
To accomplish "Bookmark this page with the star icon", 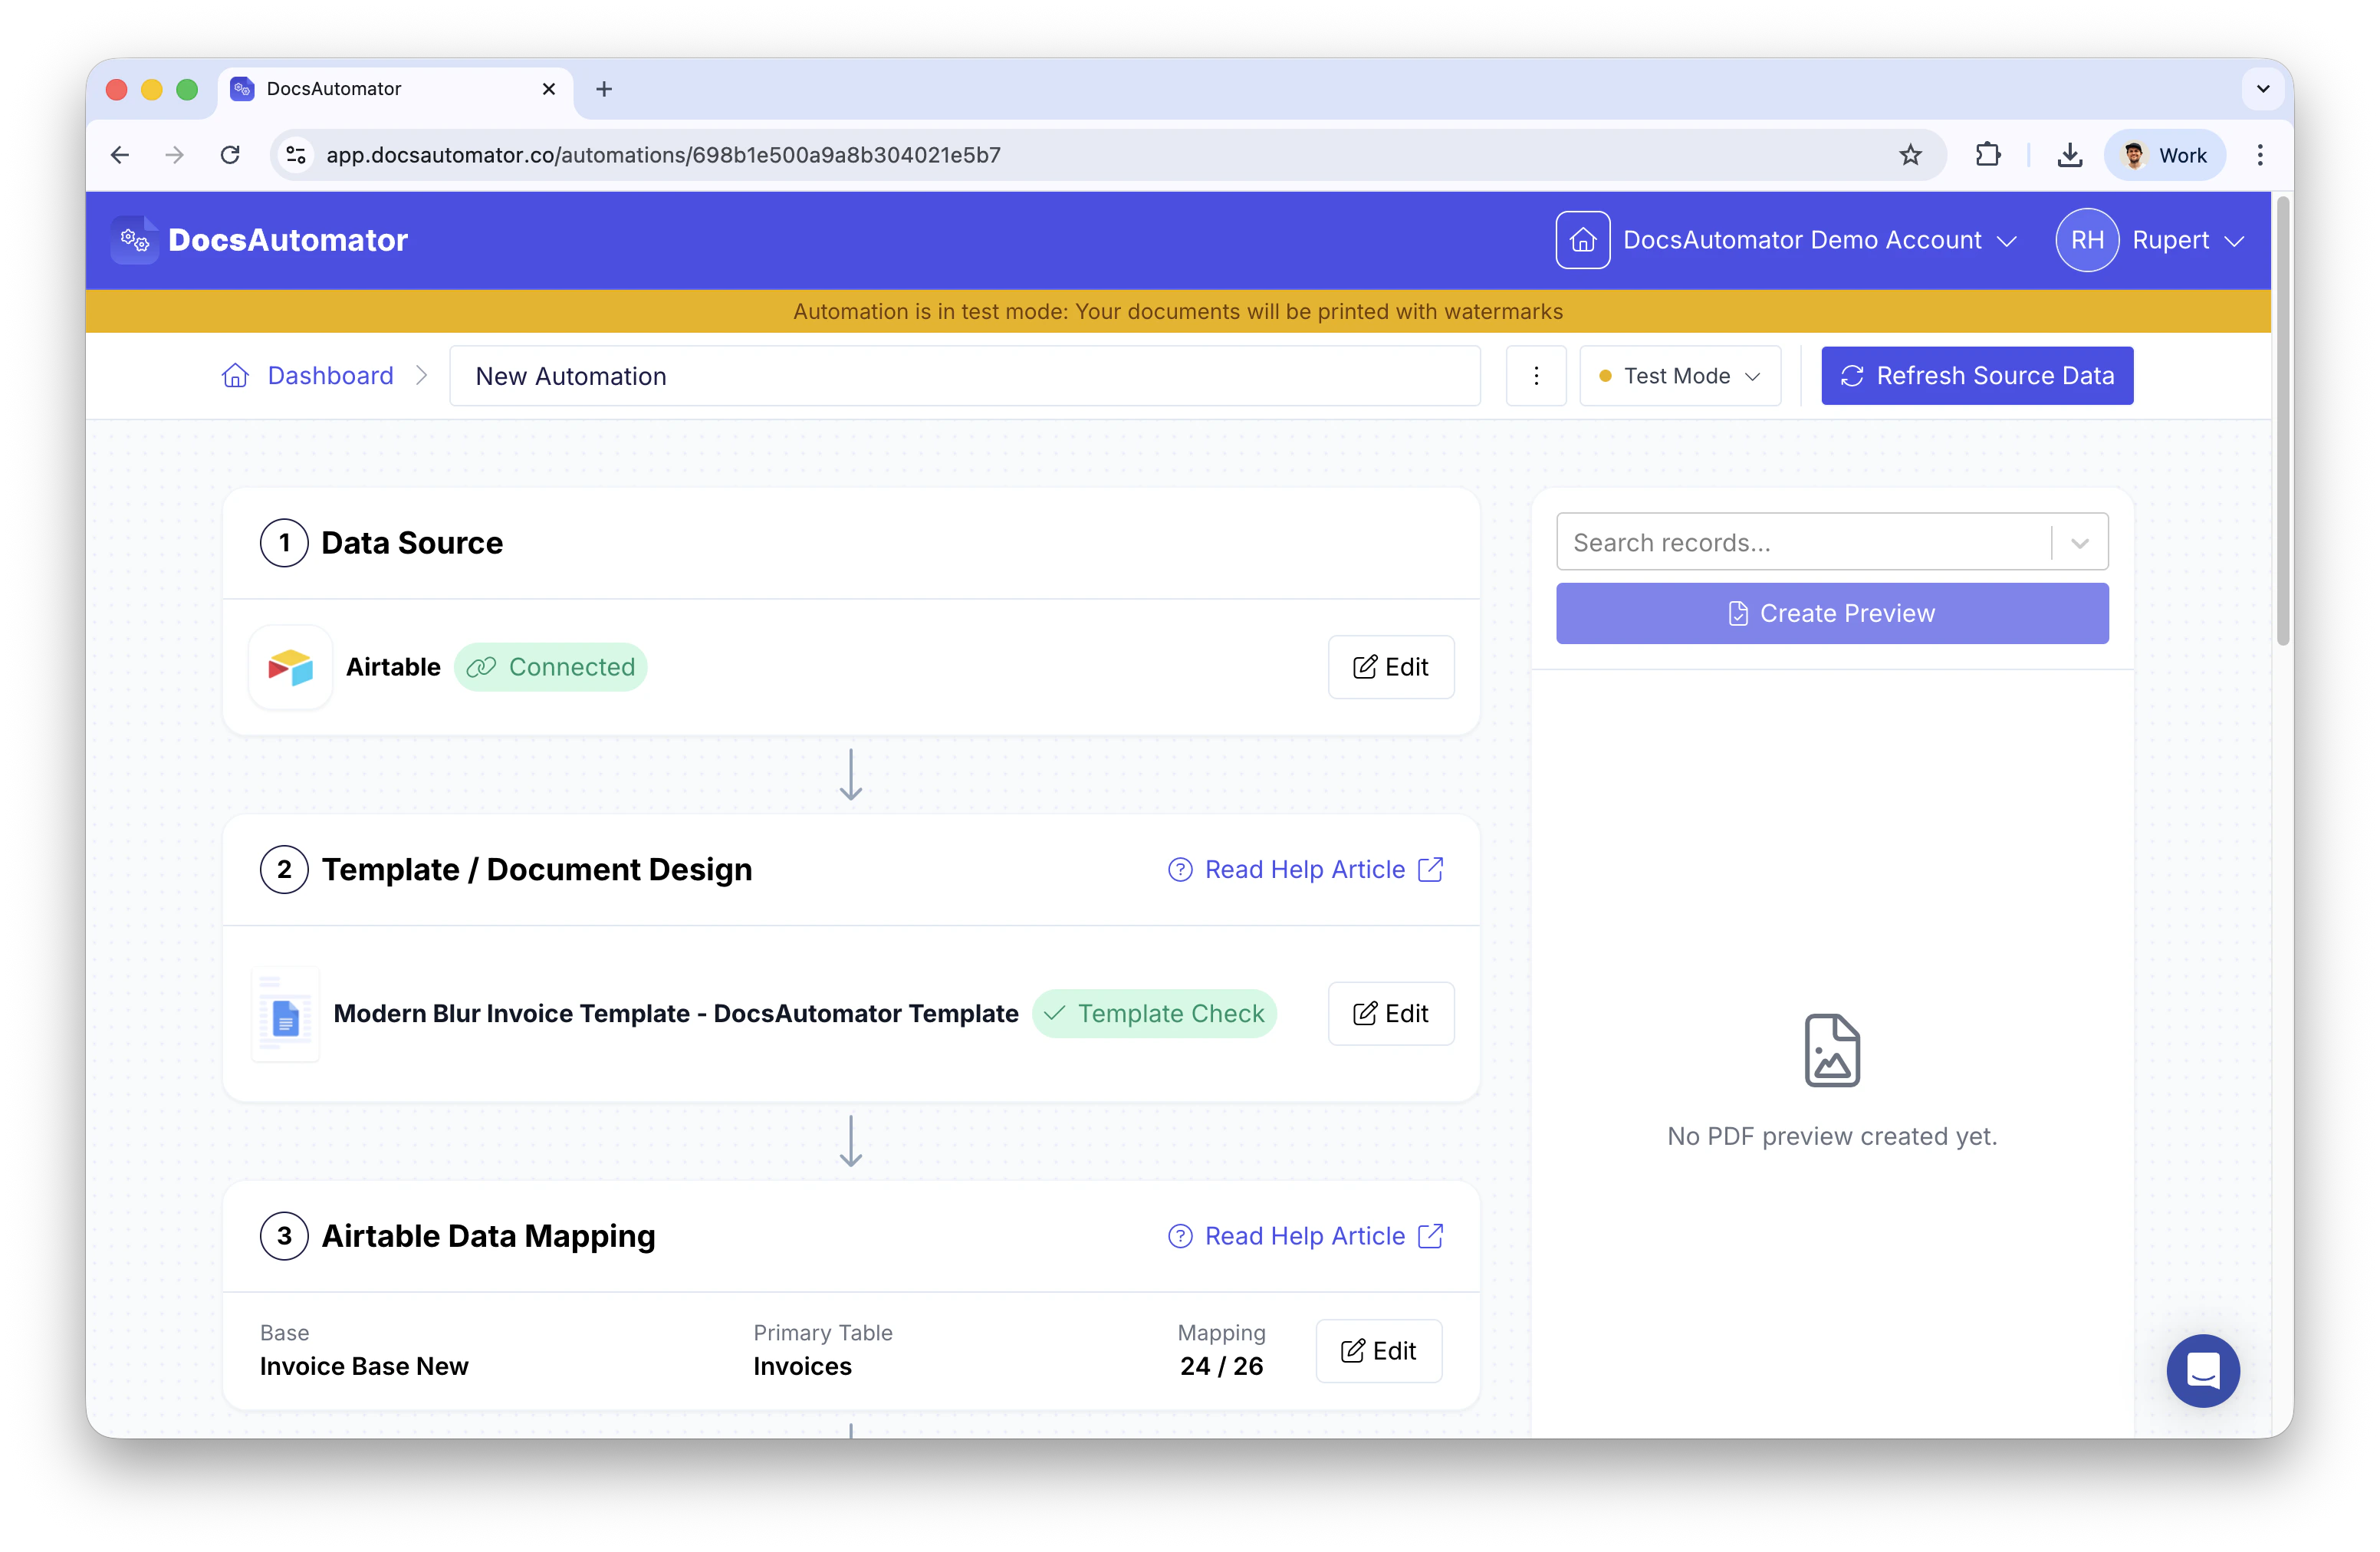I will coord(1910,155).
